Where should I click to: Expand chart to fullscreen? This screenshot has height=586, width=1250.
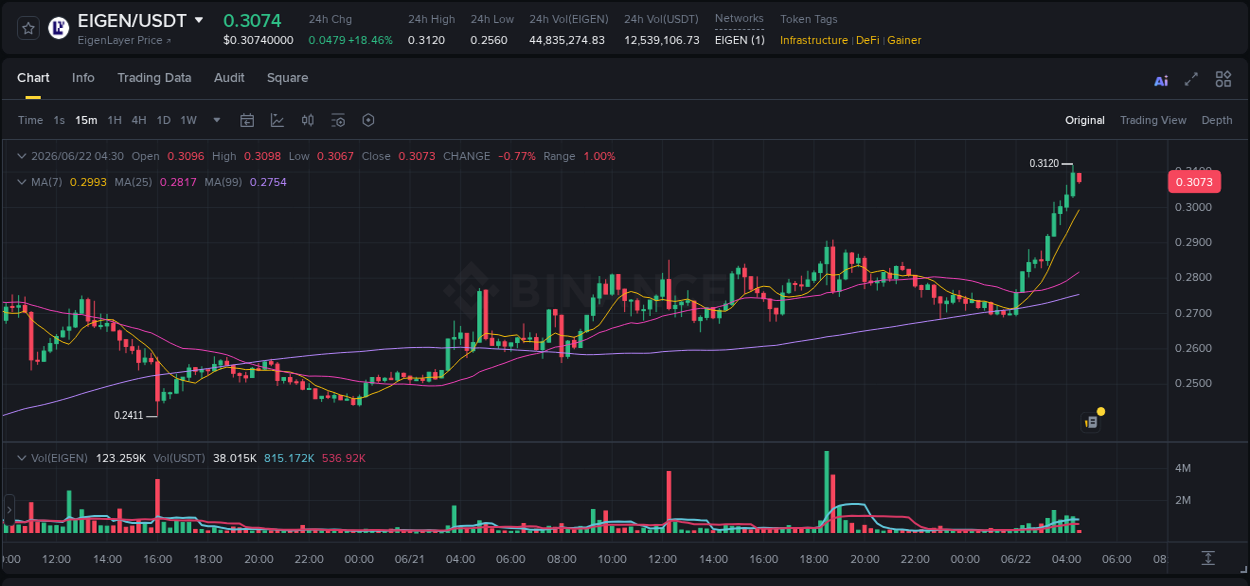coord(1191,80)
